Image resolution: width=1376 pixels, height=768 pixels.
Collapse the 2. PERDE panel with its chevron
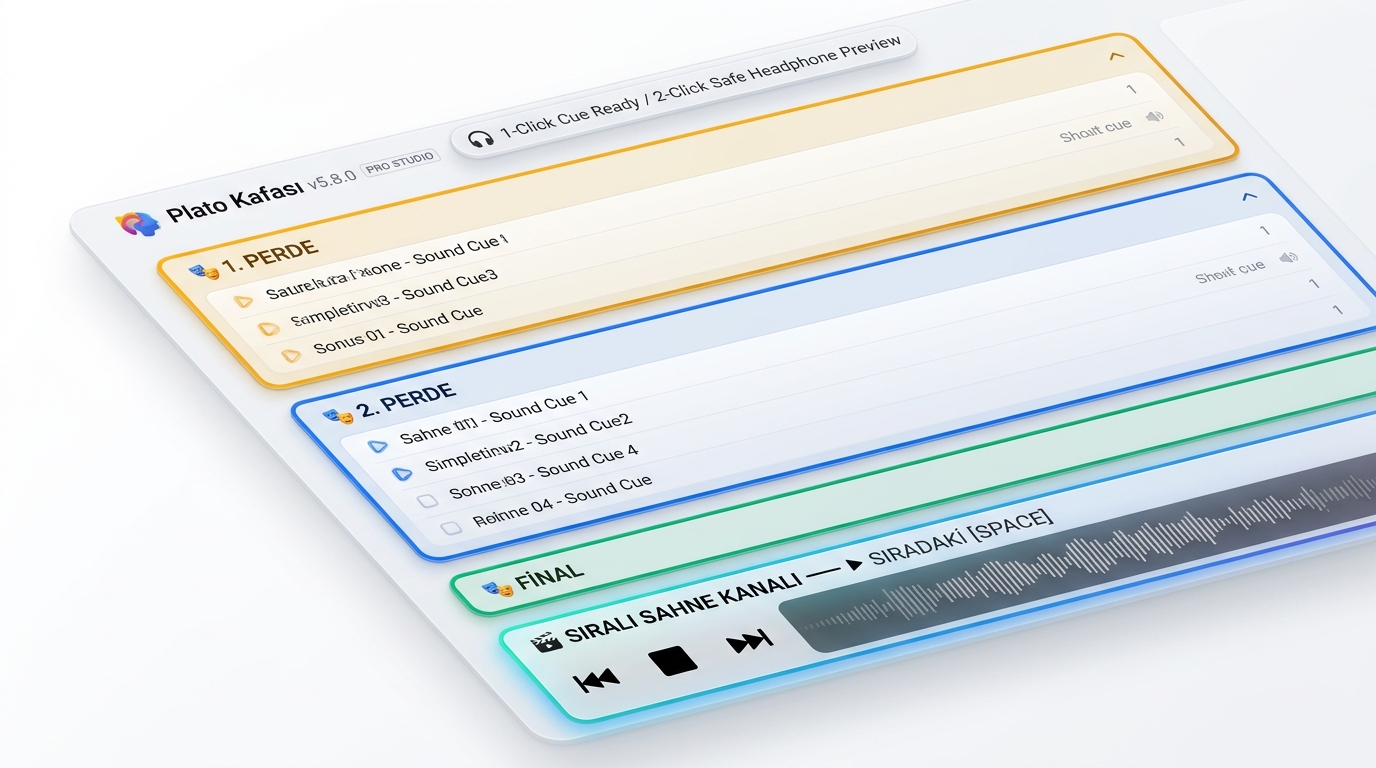1249,196
